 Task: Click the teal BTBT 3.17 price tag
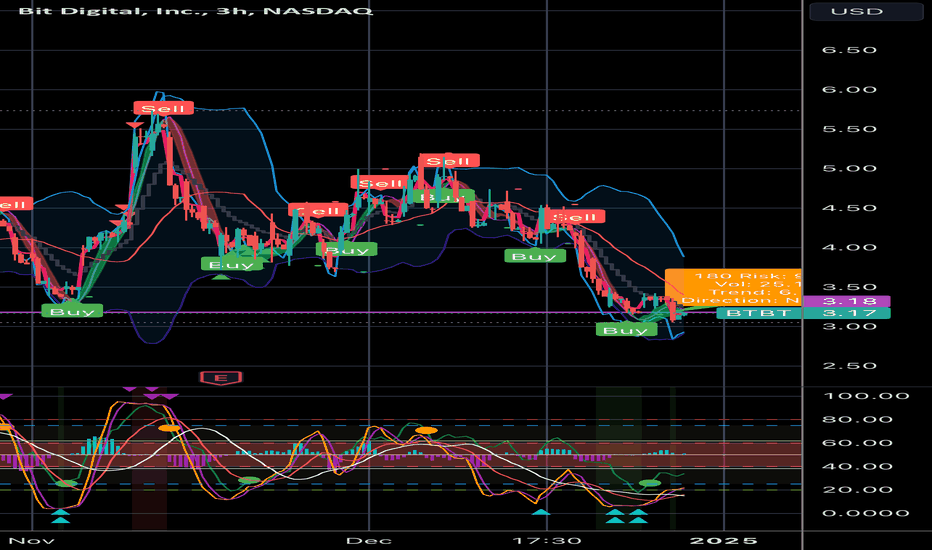[x=804, y=313]
